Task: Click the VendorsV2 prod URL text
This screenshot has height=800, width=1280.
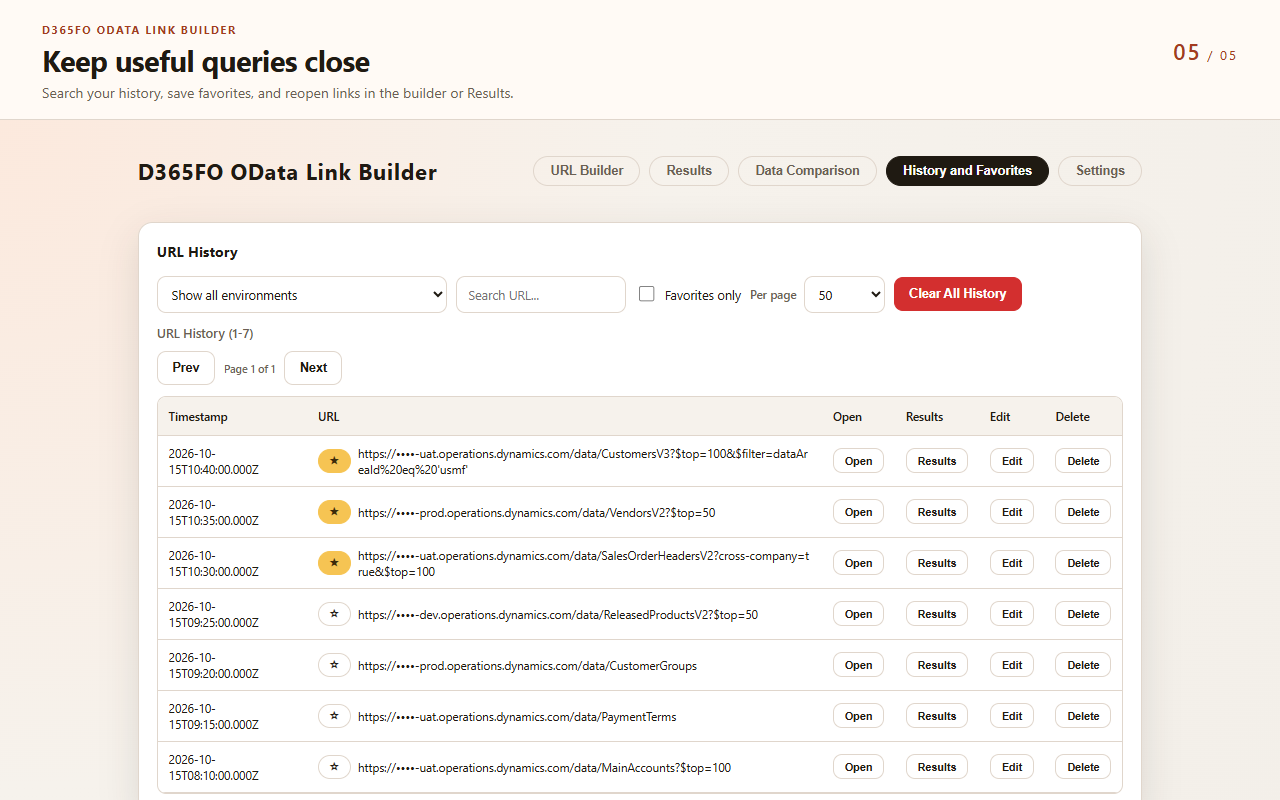Action: (x=537, y=513)
